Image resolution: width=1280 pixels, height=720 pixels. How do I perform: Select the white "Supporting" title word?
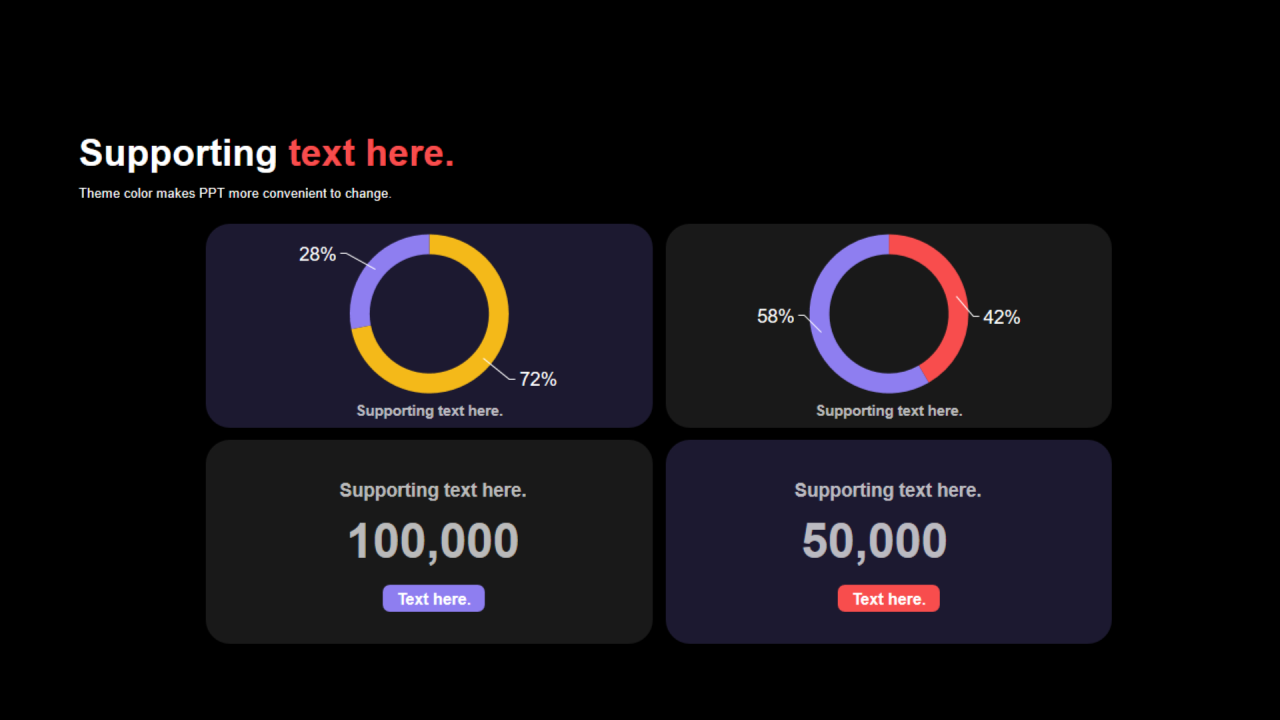click(178, 153)
